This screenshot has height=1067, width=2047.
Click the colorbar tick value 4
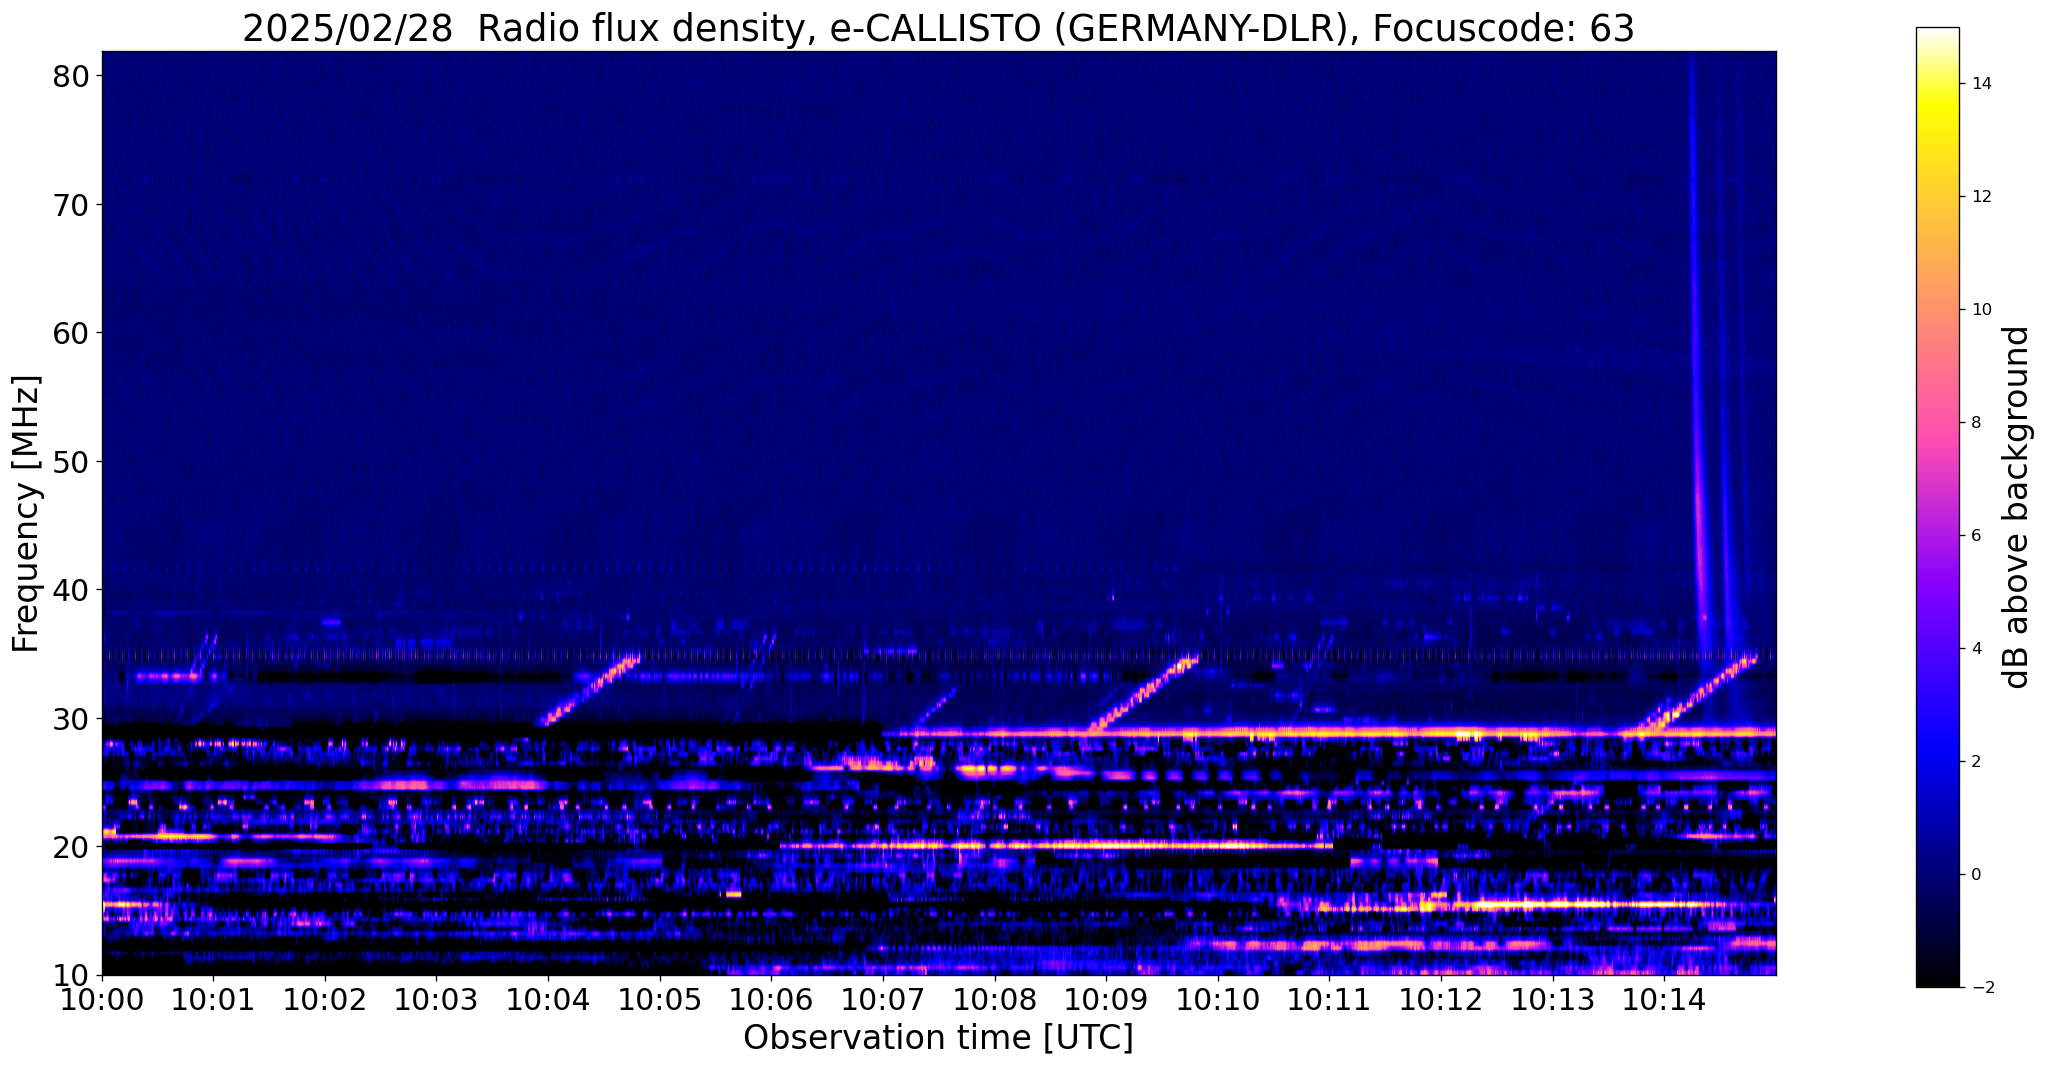[x=1976, y=649]
